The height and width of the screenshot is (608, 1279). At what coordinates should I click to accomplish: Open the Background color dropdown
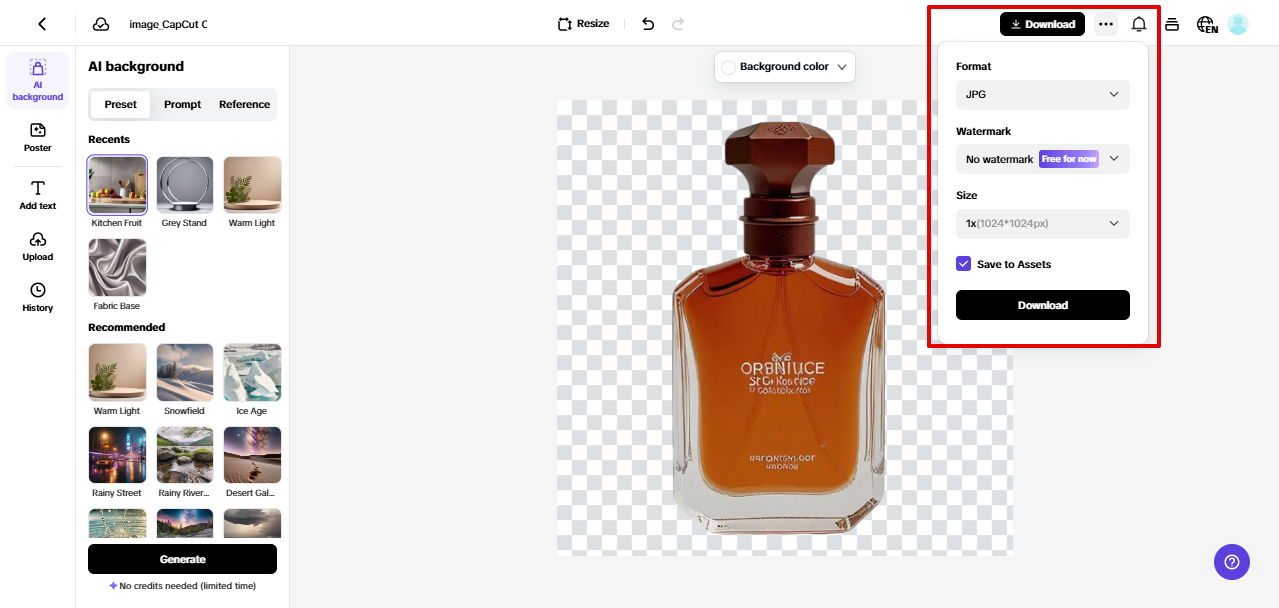[x=785, y=67]
